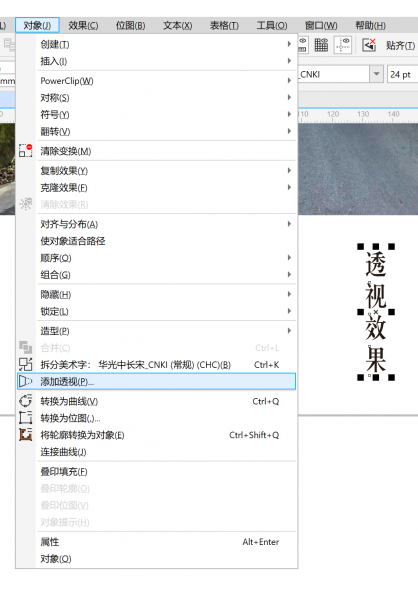
Task: Click the Convert to Bitmap icon
Action: [x=25, y=417]
